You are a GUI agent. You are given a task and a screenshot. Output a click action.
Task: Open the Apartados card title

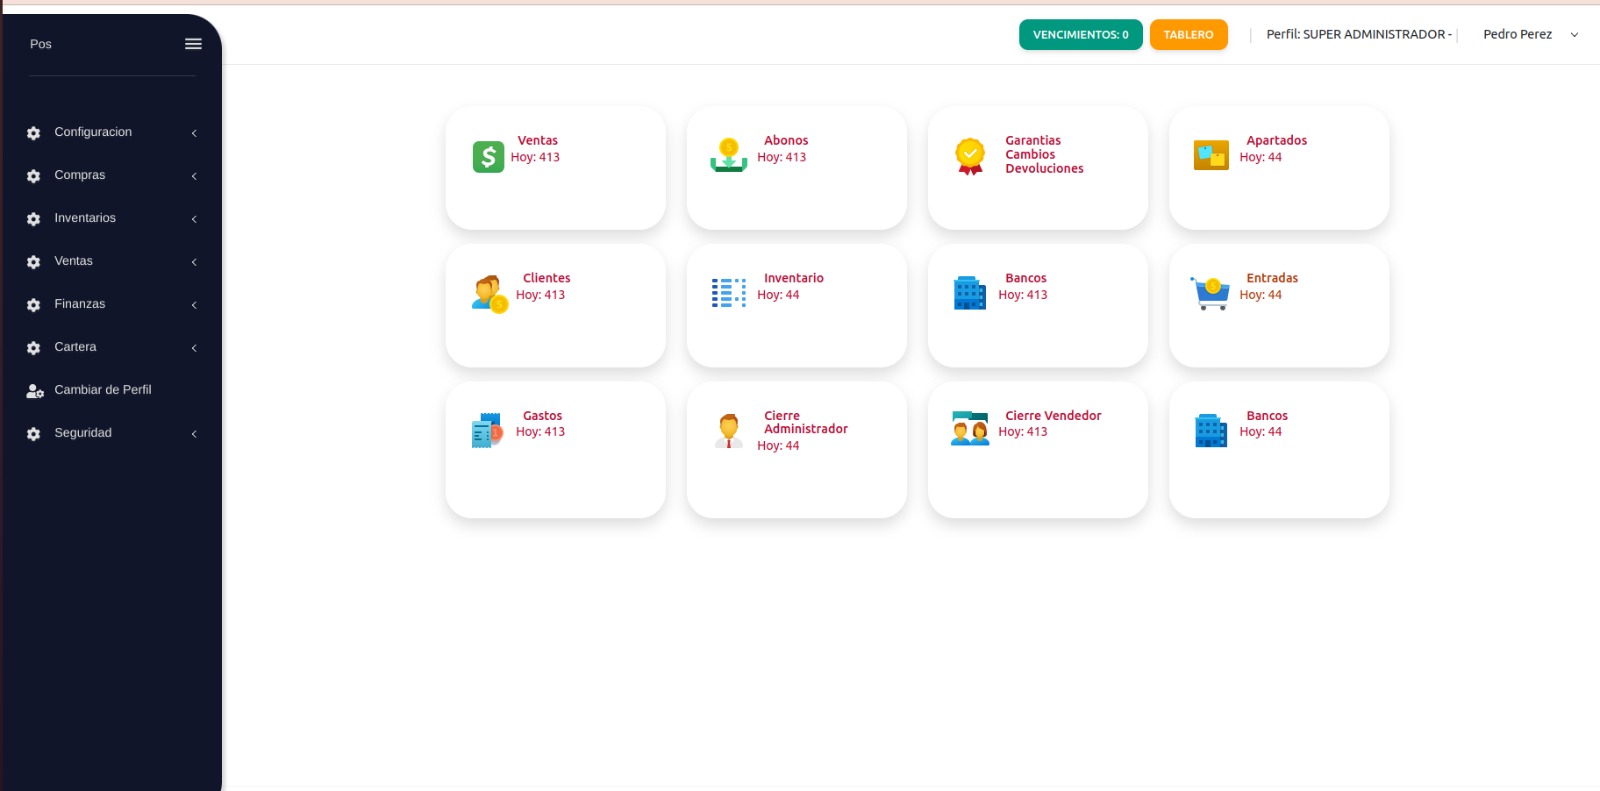tap(1277, 141)
